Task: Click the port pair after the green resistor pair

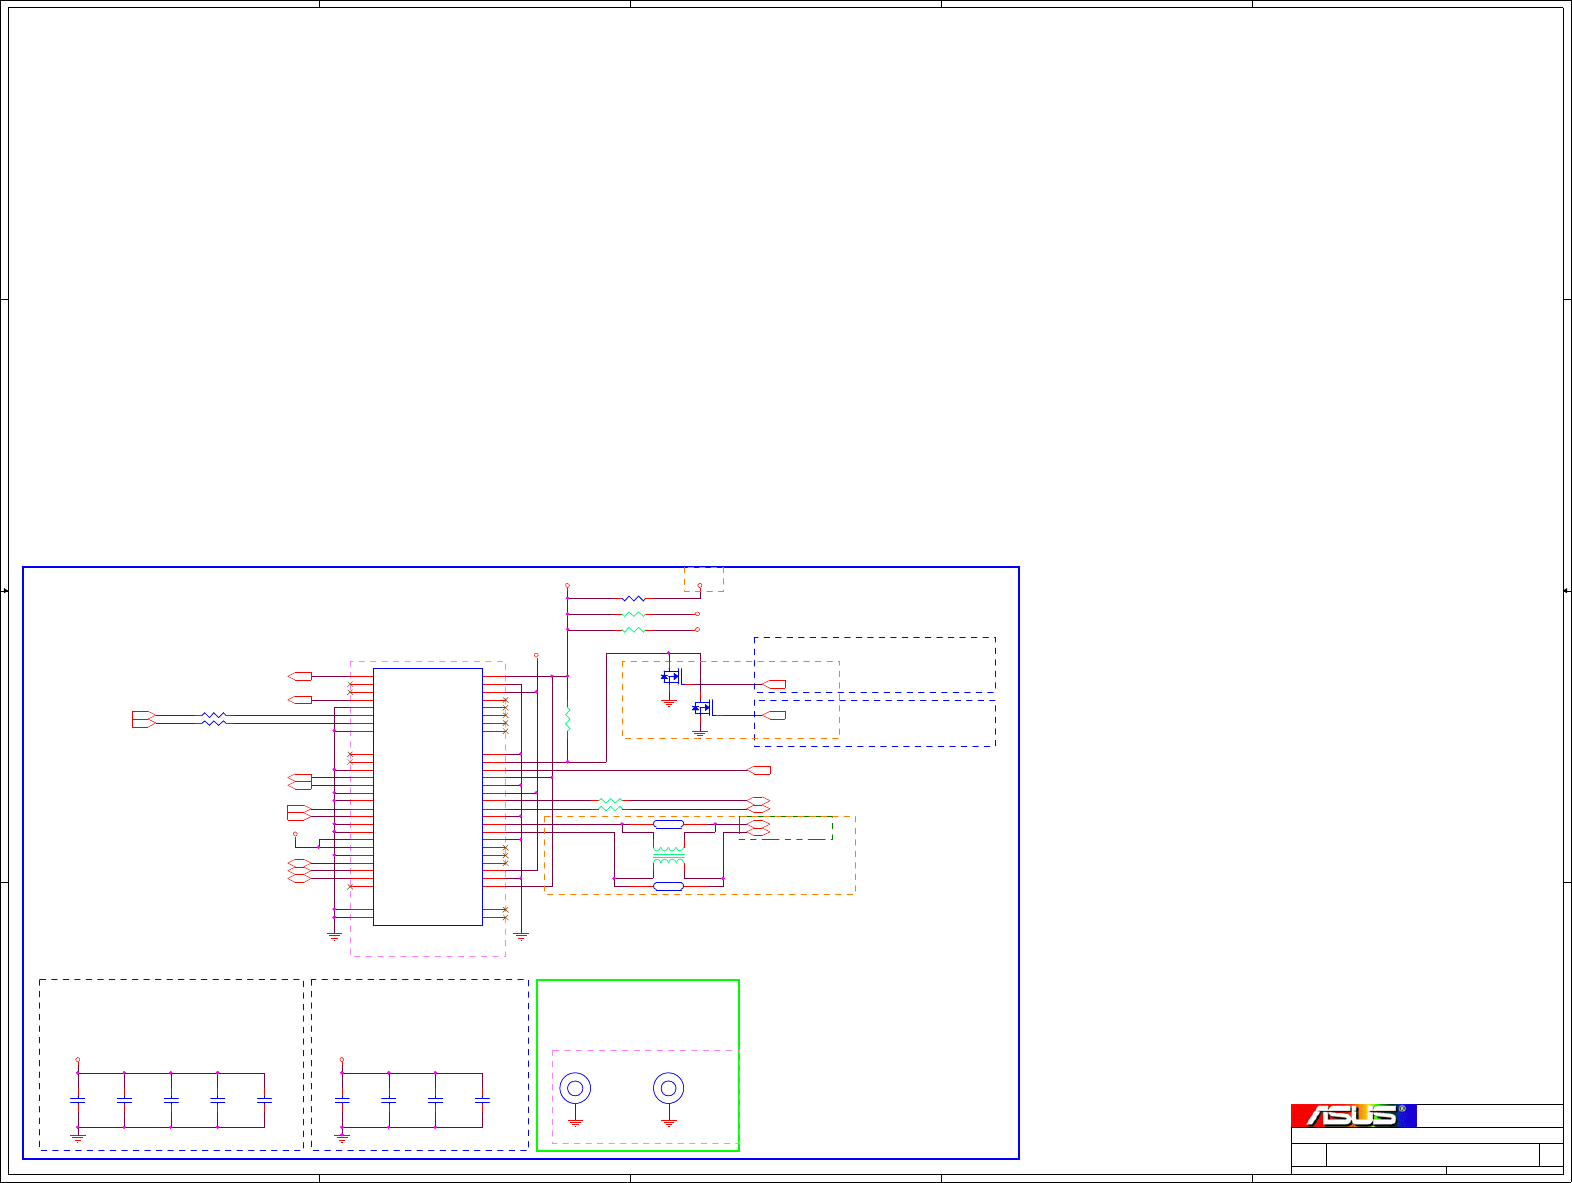Action: click(759, 804)
